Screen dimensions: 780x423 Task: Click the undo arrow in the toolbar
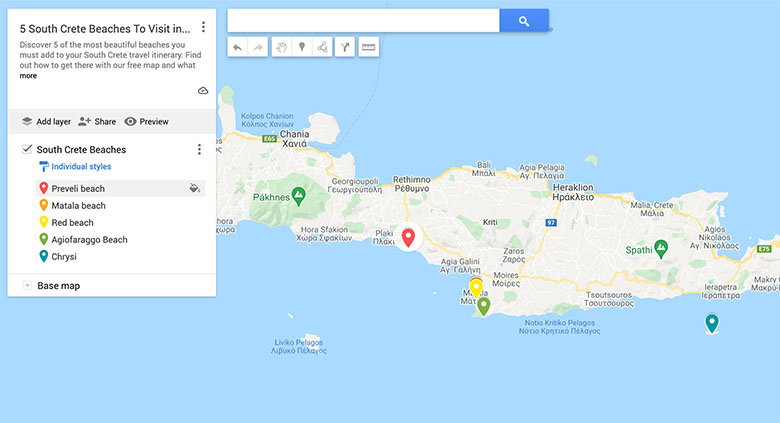(237, 47)
